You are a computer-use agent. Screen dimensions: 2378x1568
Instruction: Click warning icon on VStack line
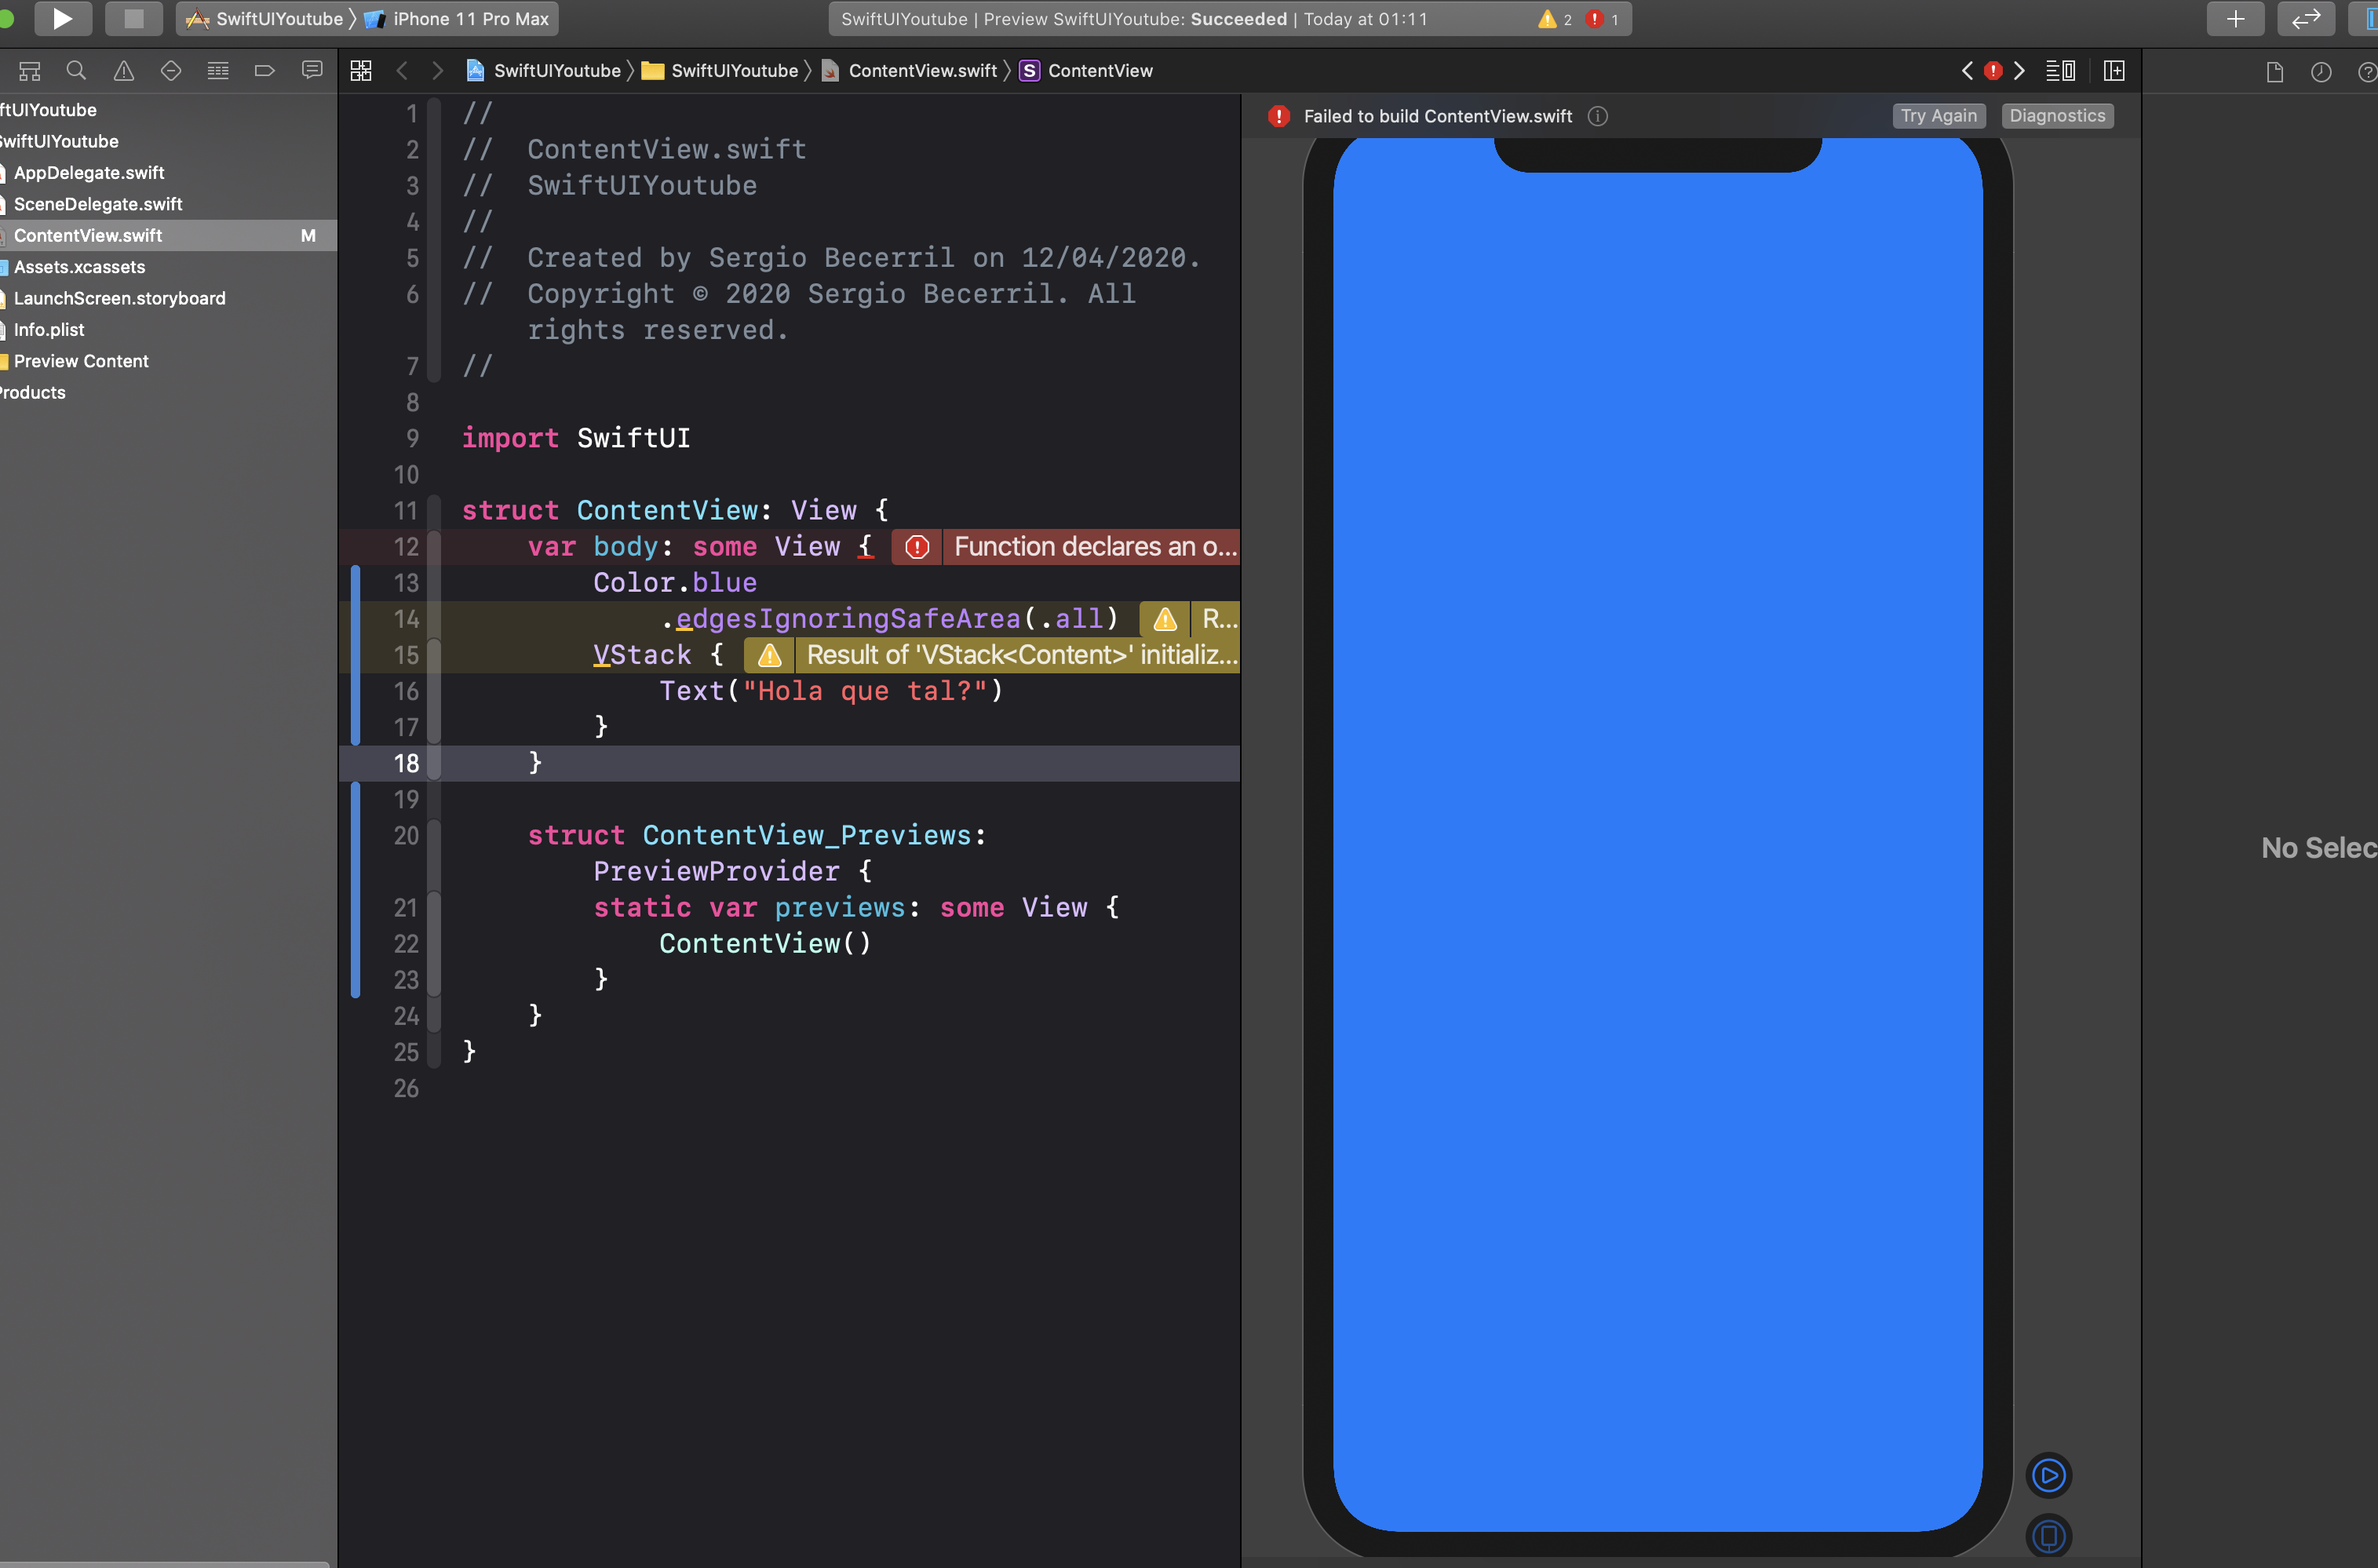click(x=769, y=655)
